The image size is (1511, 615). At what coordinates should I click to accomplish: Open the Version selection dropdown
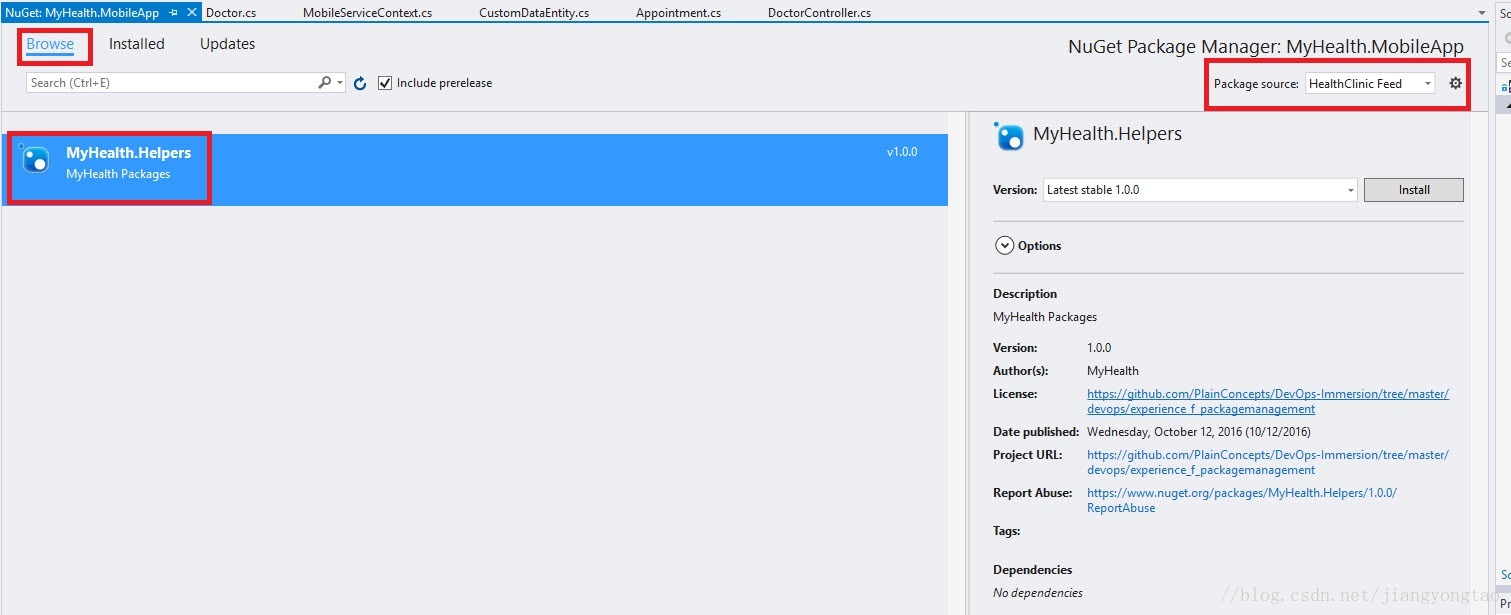[1200, 190]
